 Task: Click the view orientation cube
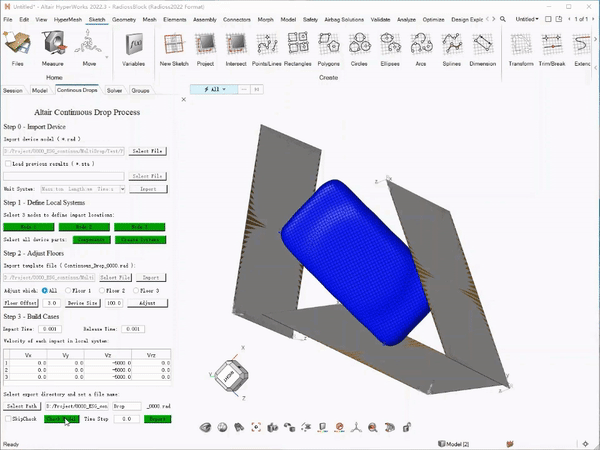pos(231,375)
